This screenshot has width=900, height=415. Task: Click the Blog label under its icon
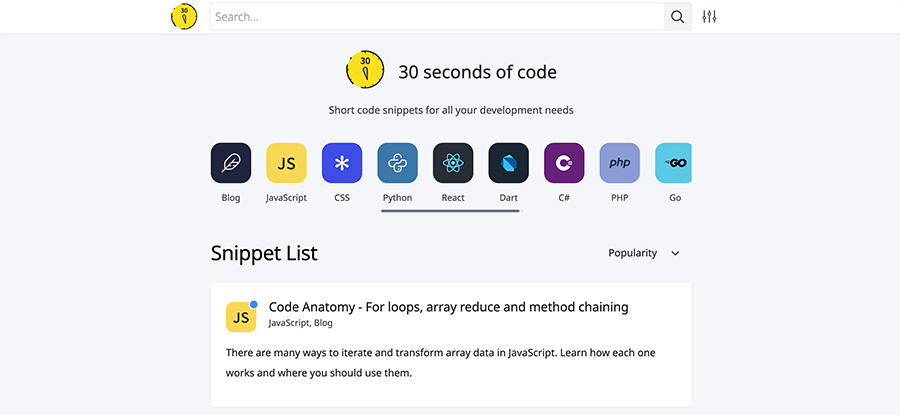point(231,197)
